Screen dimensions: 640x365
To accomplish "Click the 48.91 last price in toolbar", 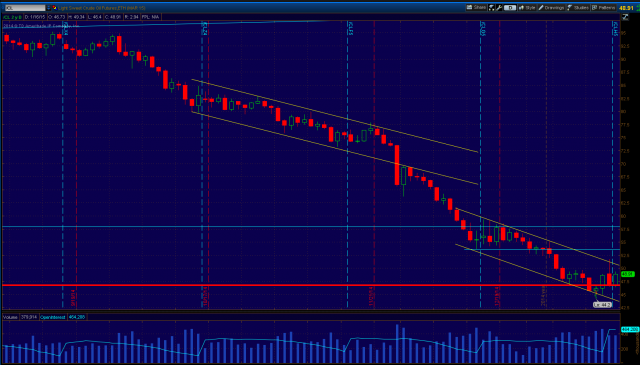I will point(627,8).
